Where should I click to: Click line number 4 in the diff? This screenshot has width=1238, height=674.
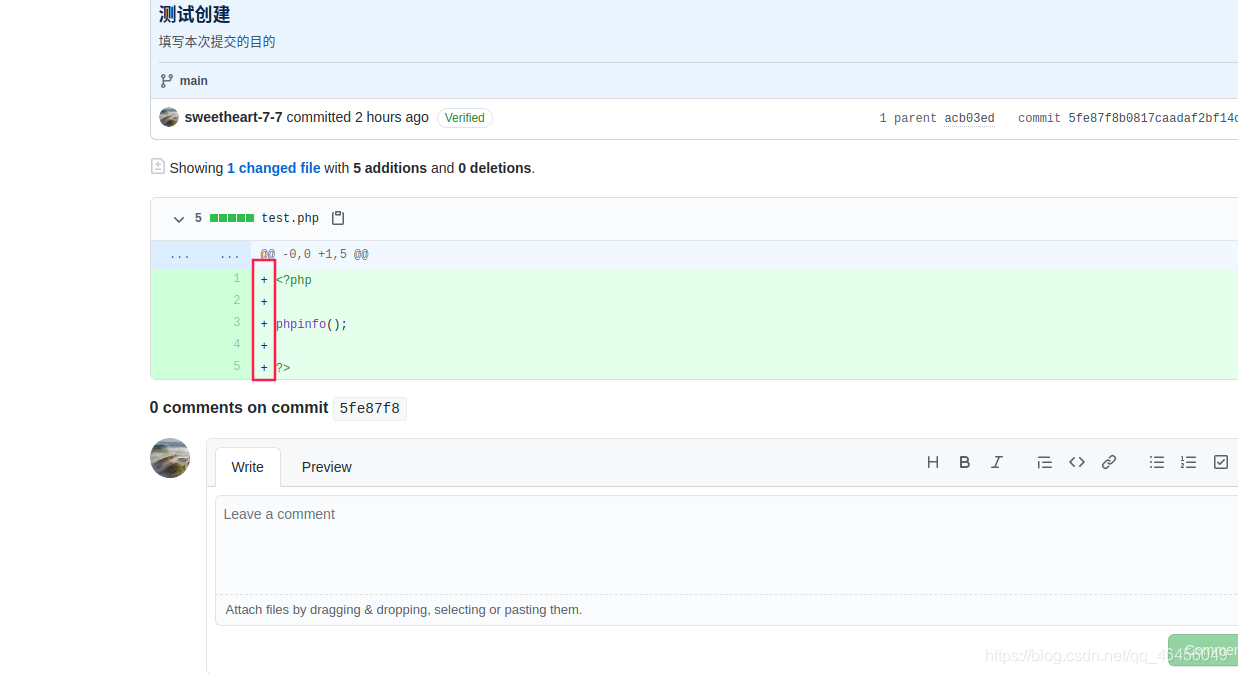pos(237,345)
